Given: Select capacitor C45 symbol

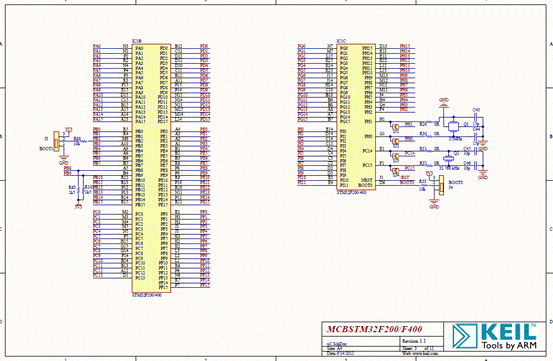Looking at the screenshot, I should pyautogui.click(x=475, y=151).
